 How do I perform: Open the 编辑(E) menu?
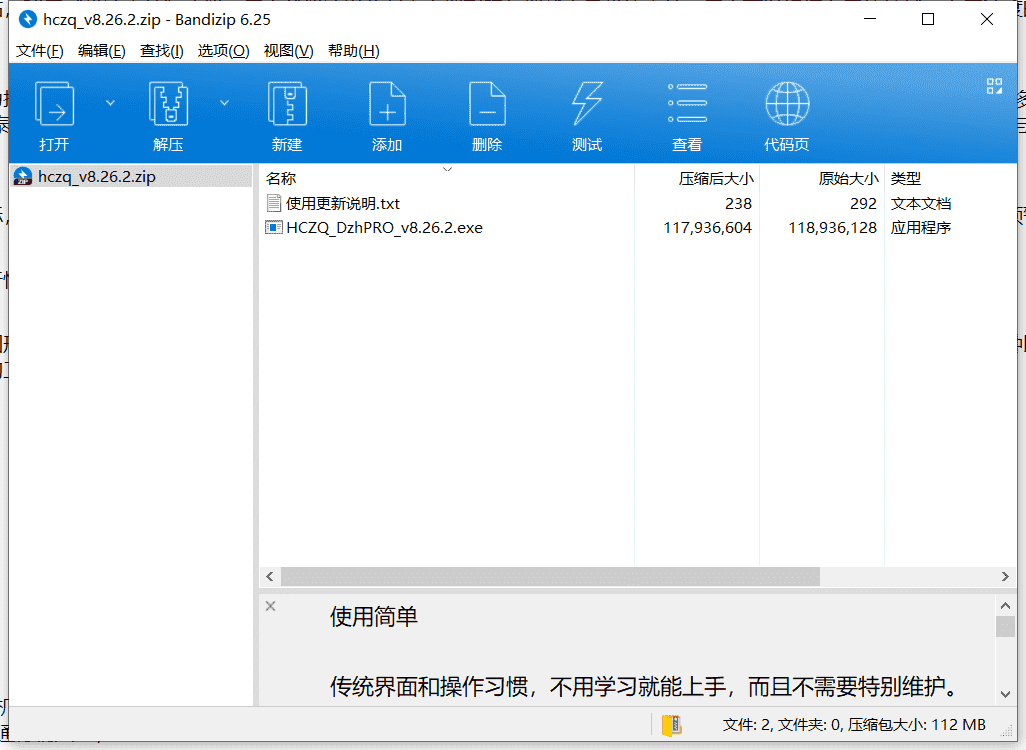point(101,51)
